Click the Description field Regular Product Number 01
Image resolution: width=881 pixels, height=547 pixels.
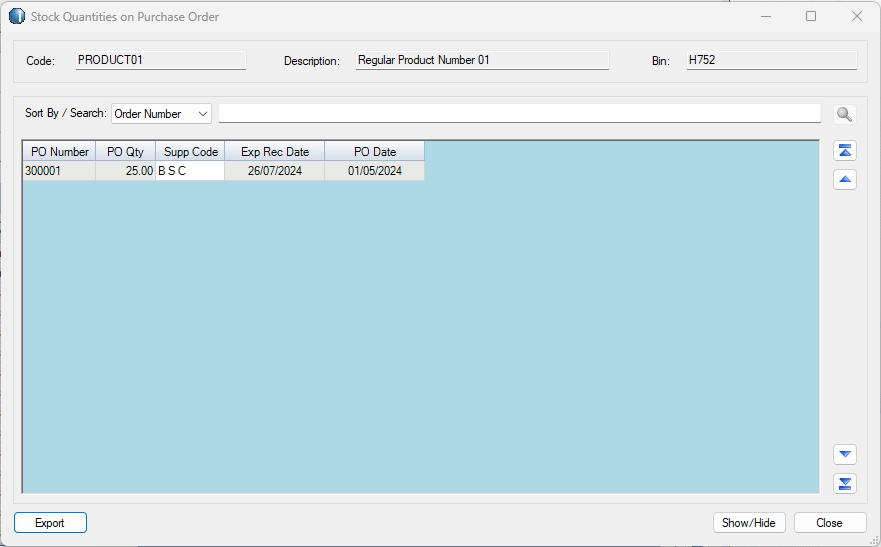tap(482, 60)
